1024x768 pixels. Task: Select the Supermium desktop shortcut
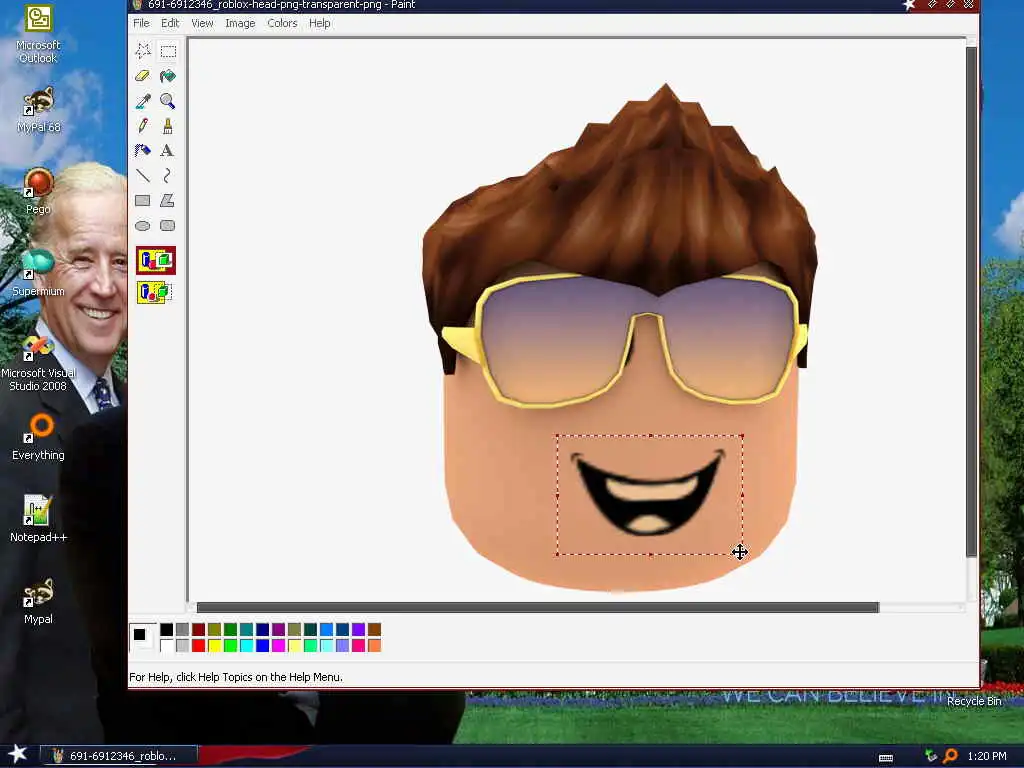click(38, 274)
